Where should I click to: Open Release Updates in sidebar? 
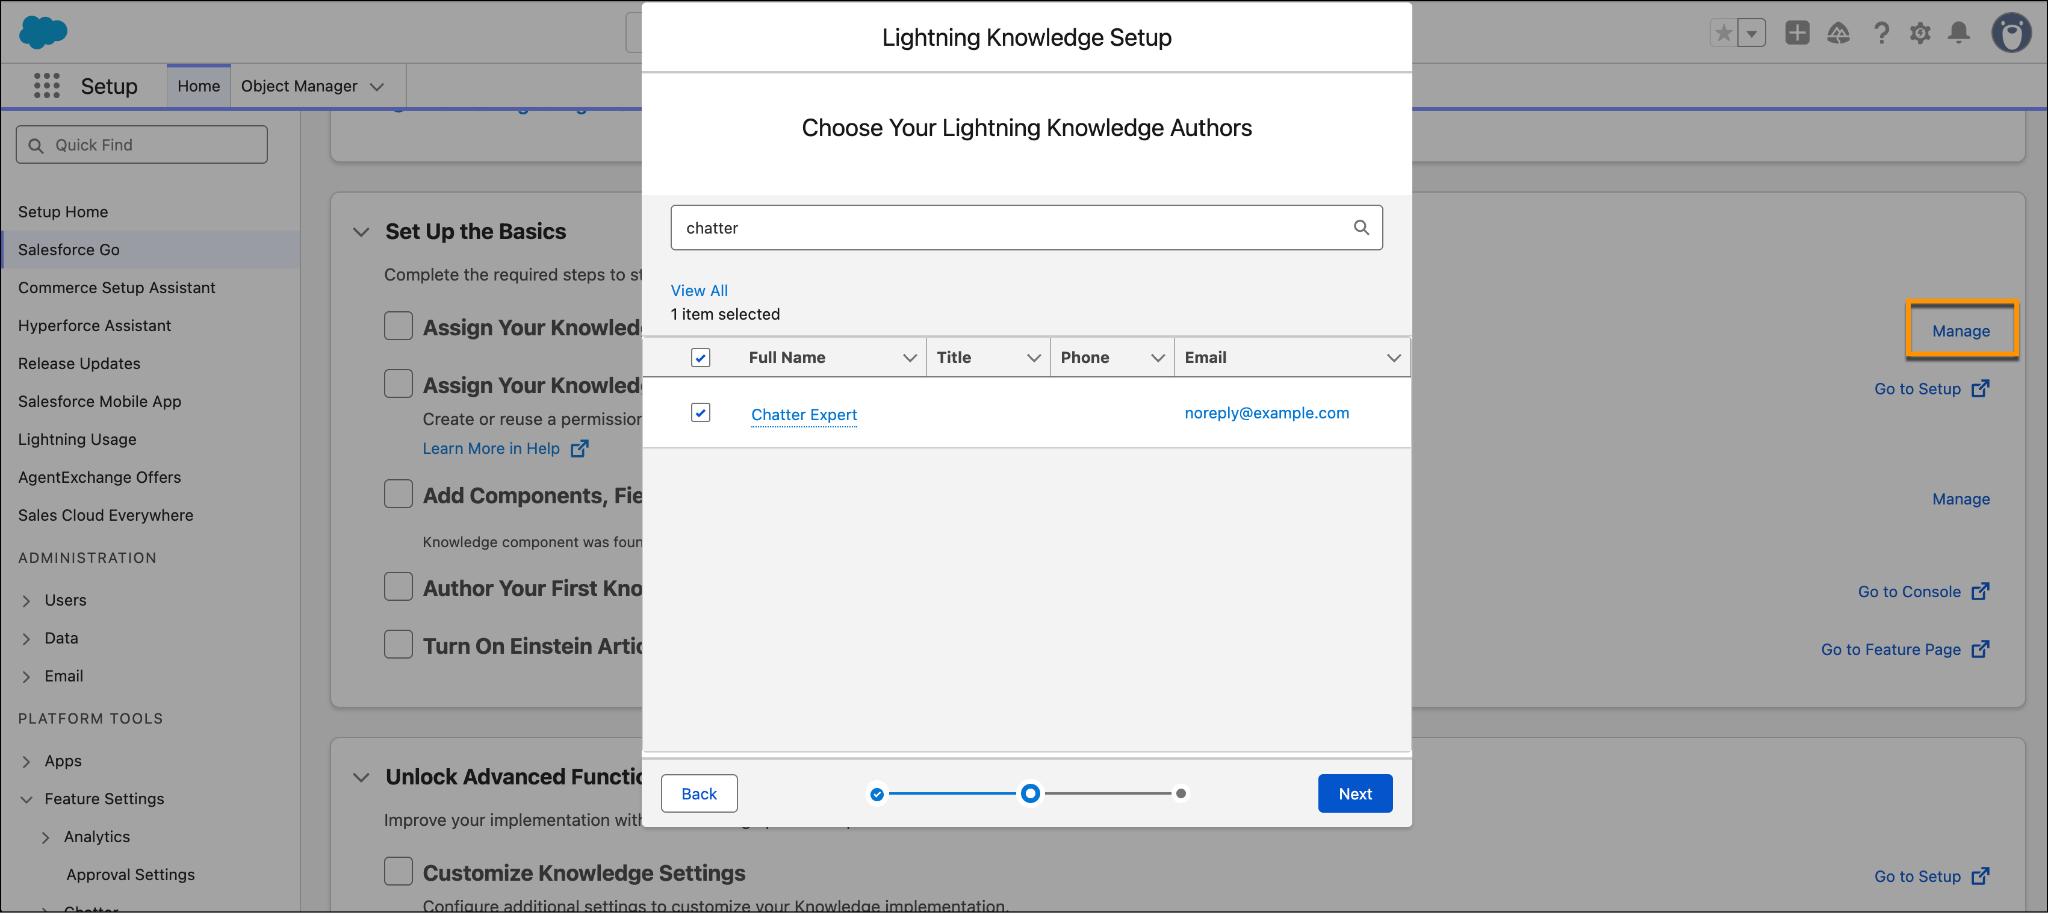coord(79,364)
